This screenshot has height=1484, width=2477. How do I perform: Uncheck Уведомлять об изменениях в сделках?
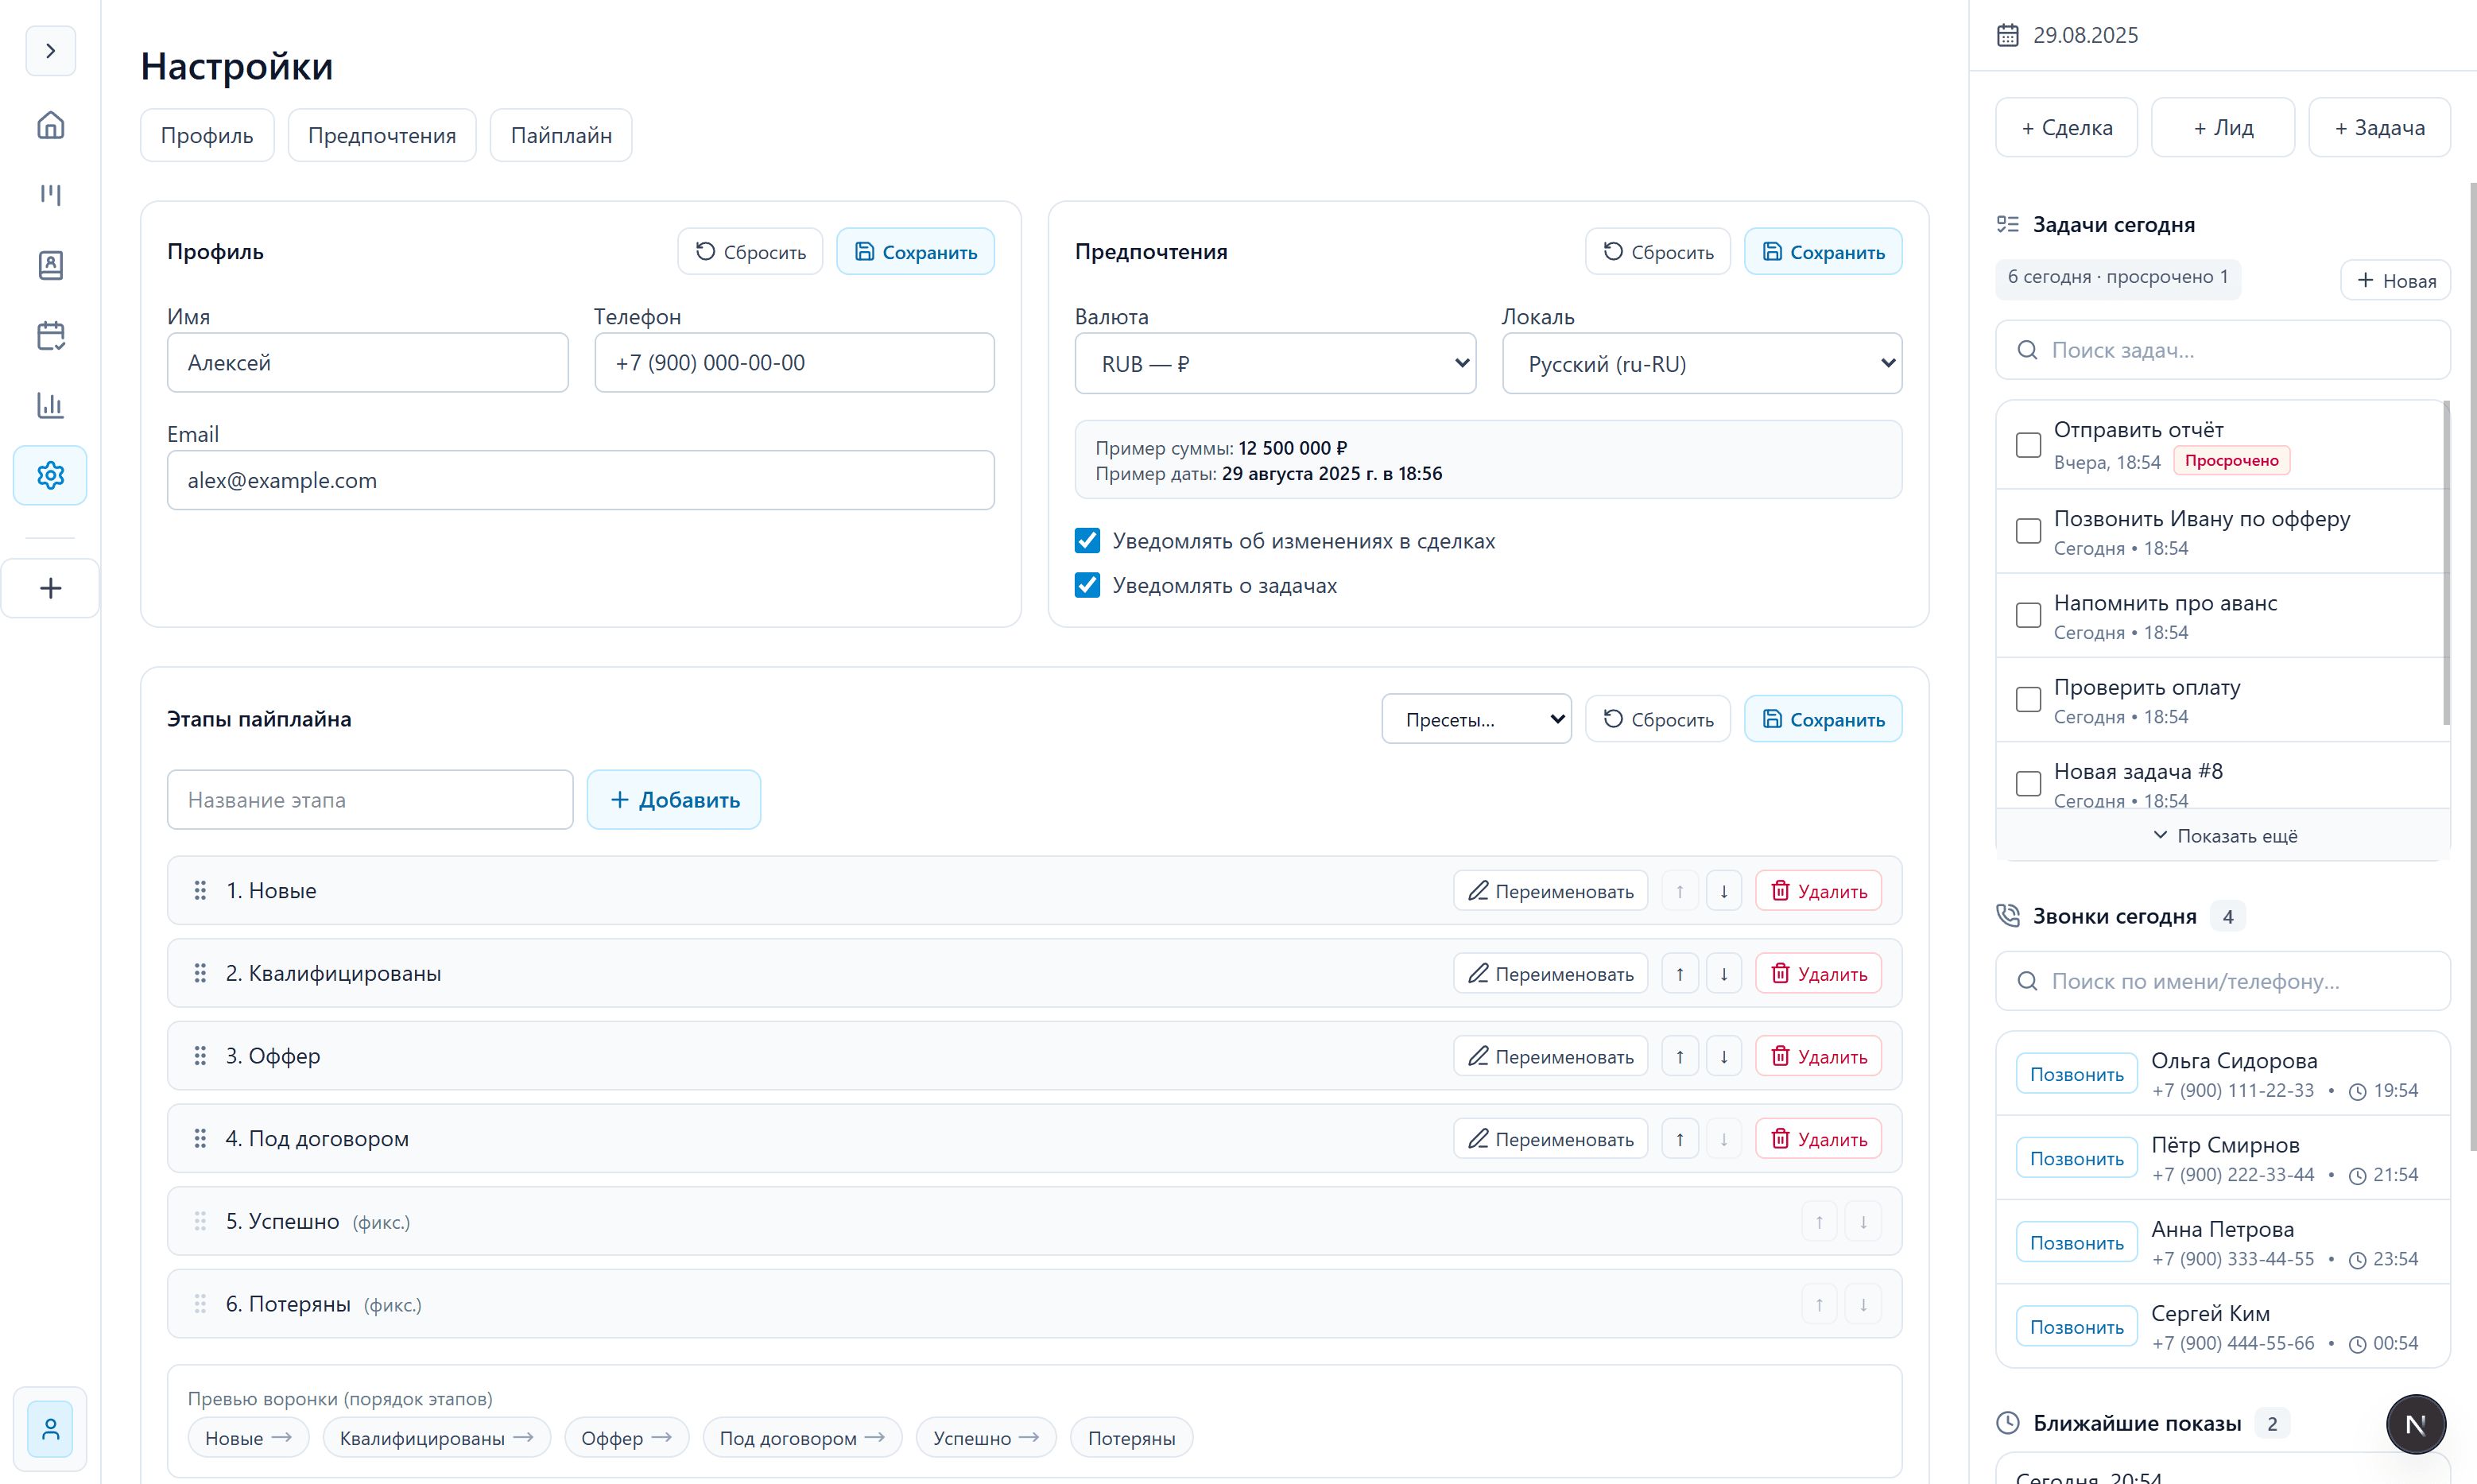(1087, 541)
